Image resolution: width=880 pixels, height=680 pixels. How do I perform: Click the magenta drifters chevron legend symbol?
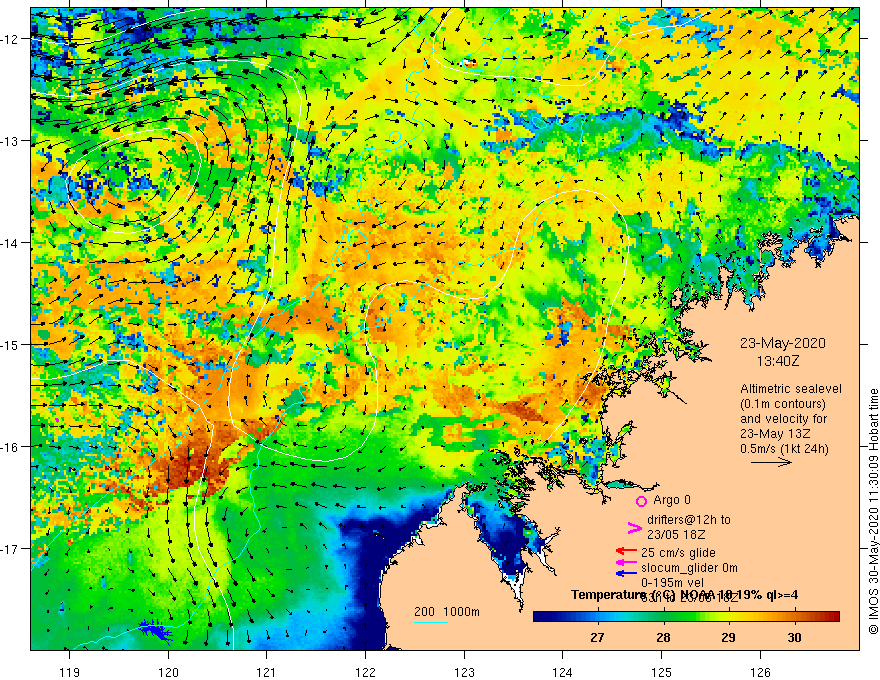635,527
